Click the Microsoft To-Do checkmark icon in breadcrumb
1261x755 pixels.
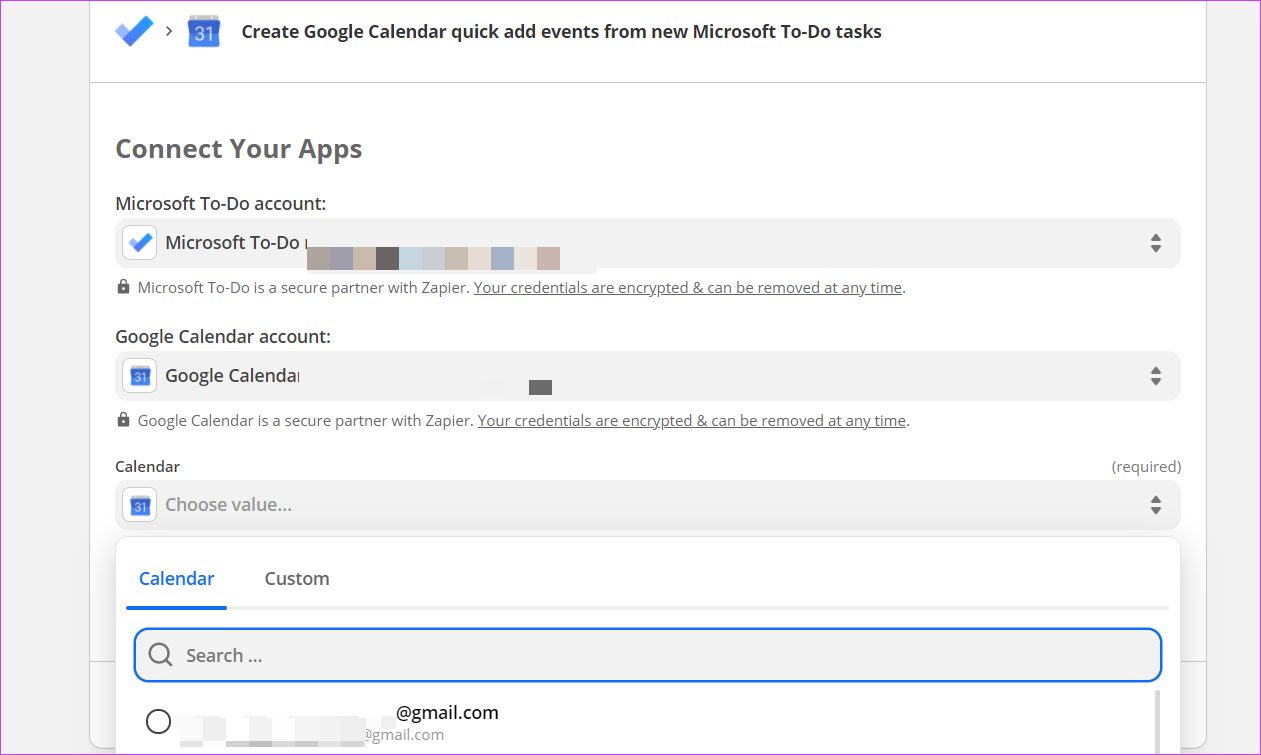point(133,31)
